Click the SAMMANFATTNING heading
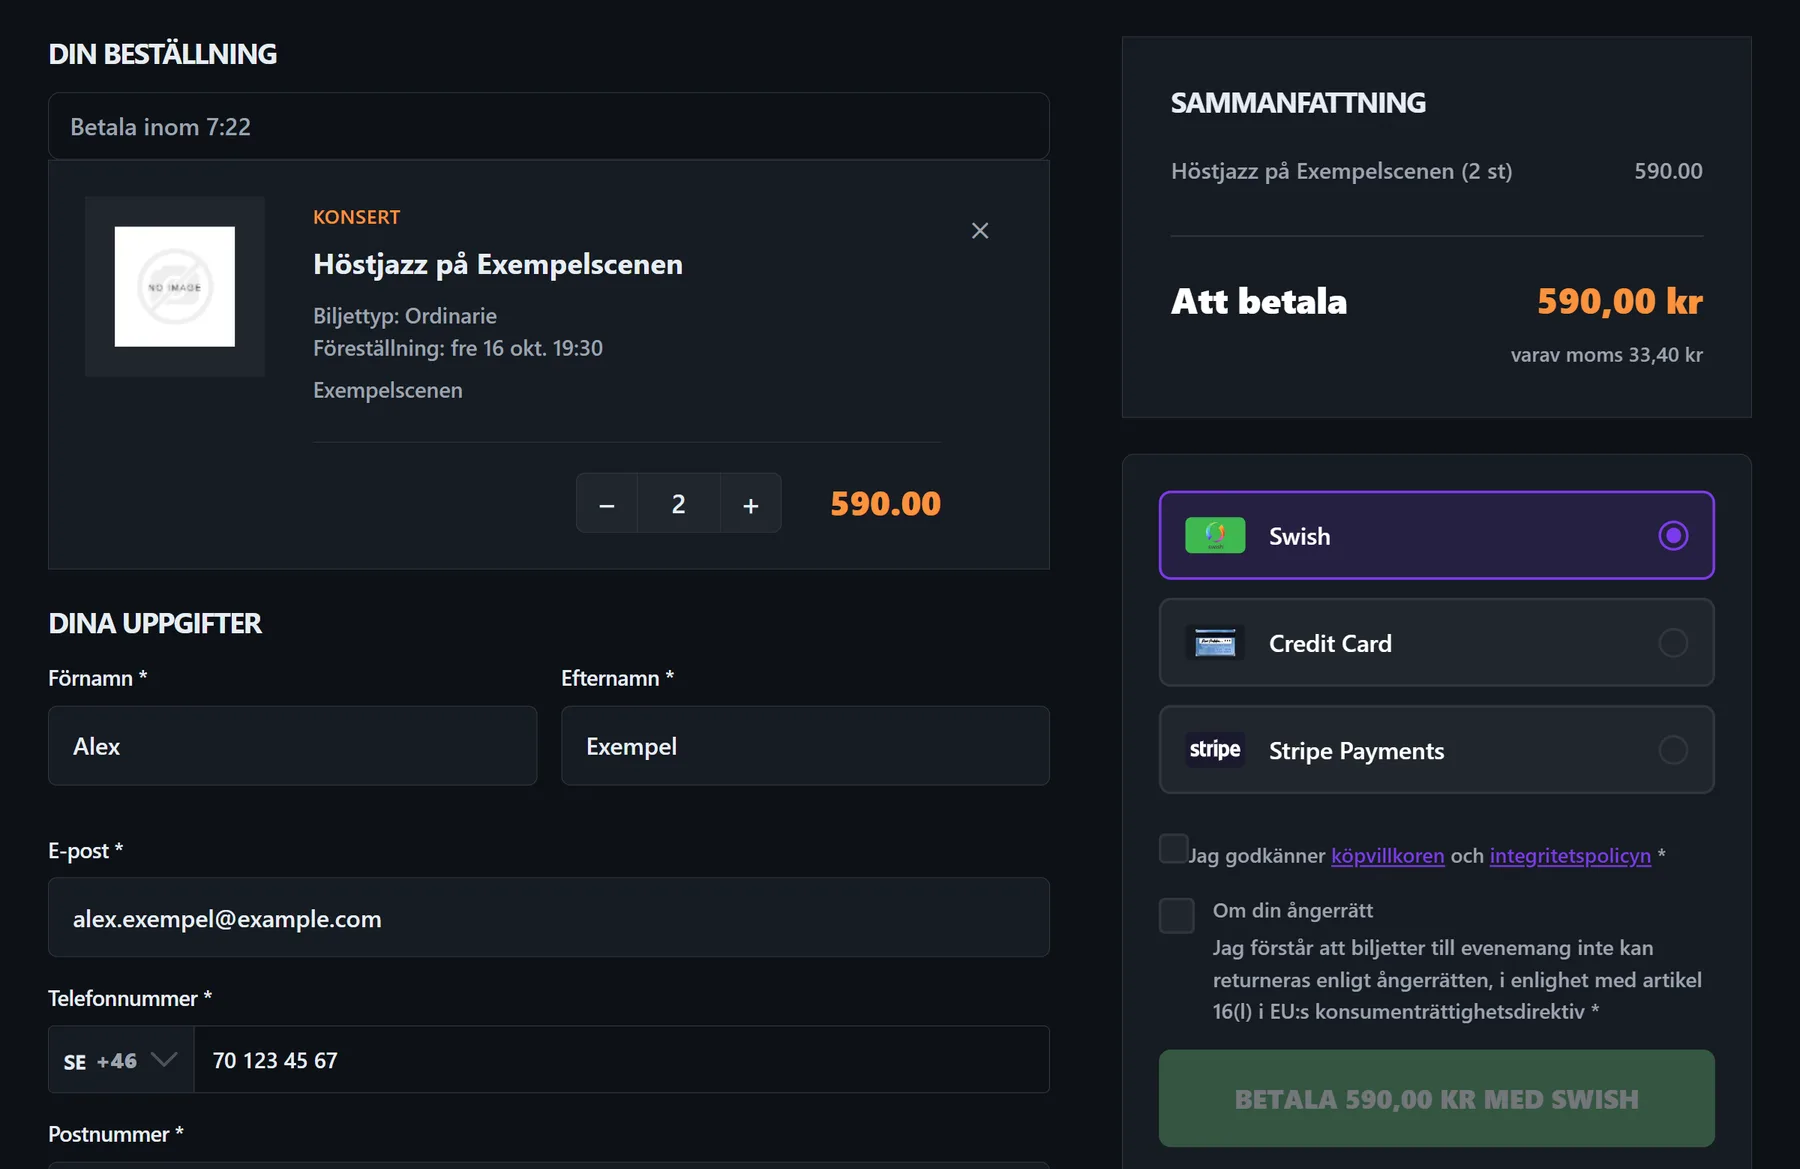Screen dimensions: 1800x1169 pyautogui.click(x=1299, y=103)
